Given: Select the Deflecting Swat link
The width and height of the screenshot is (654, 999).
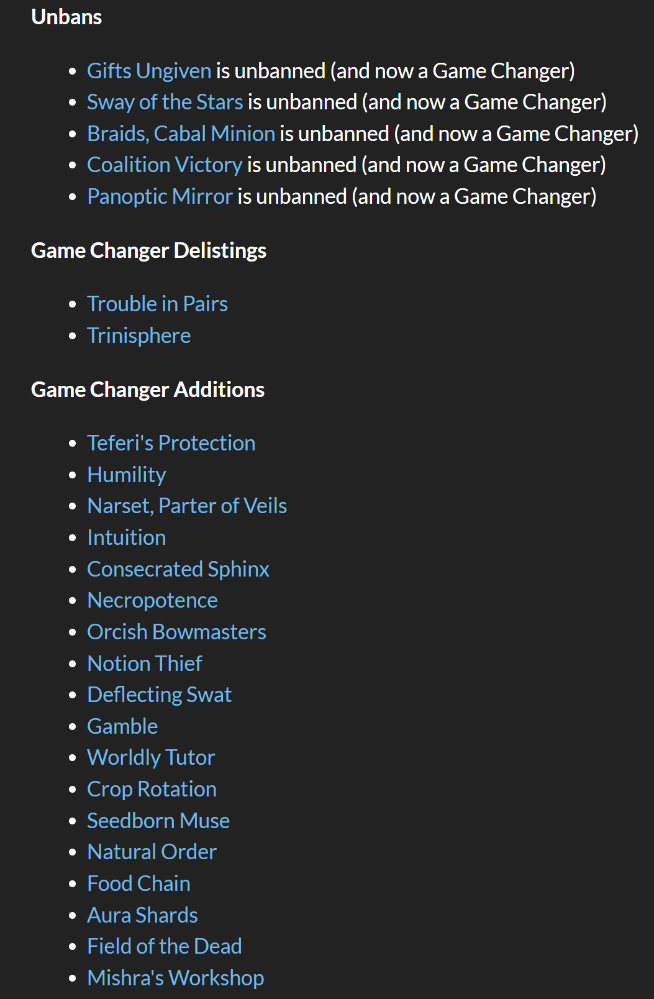Looking at the screenshot, I should [x=159, y=695].
